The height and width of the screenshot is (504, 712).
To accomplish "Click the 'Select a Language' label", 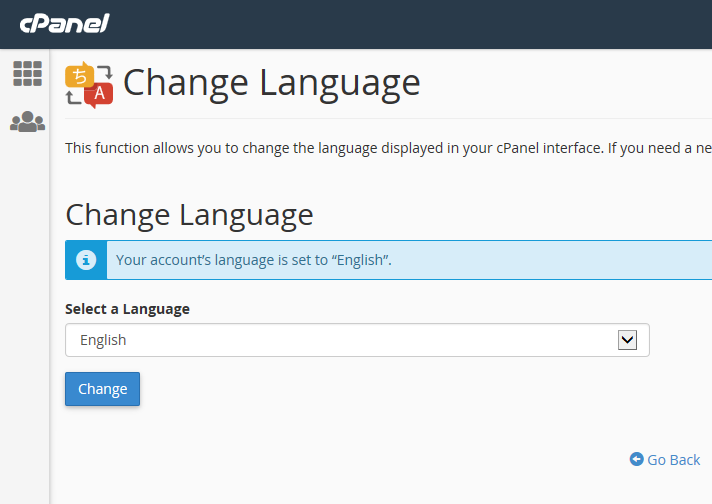I will (x=128, y=309).
